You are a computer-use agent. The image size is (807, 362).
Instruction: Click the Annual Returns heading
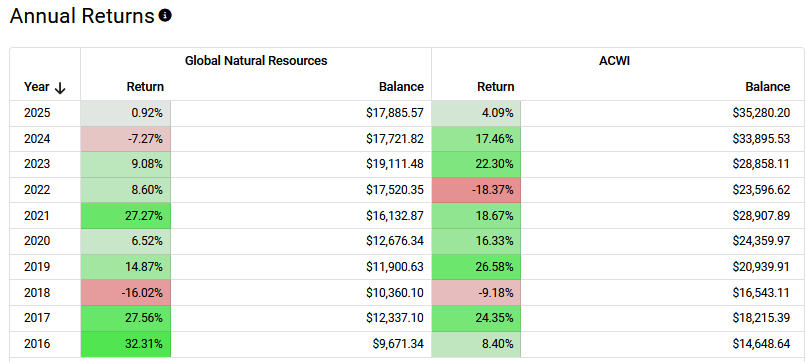pos(82,16)
